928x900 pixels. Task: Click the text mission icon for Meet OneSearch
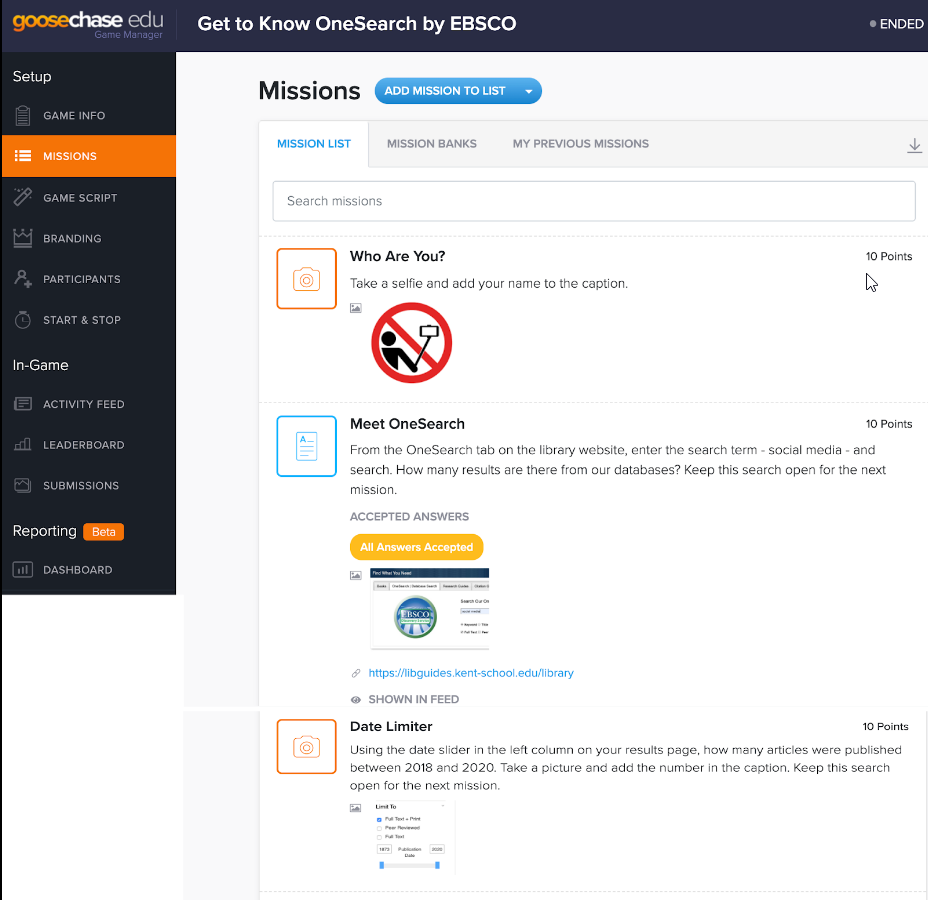[306, 446]
